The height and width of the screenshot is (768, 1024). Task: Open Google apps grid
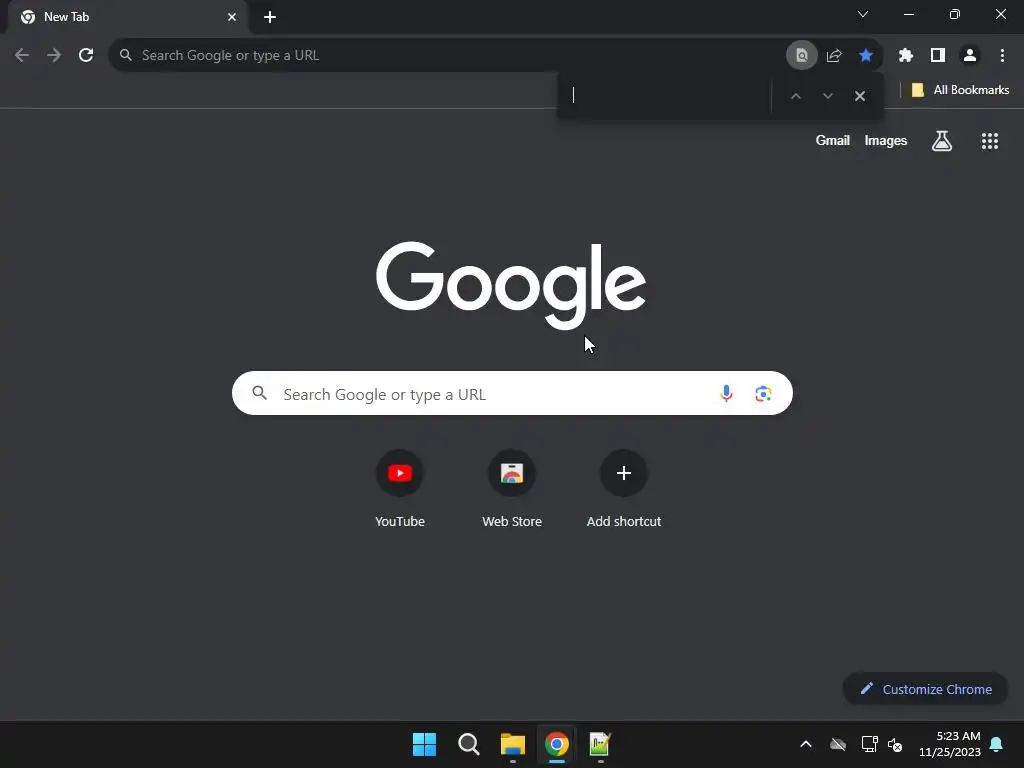point(990,140)
